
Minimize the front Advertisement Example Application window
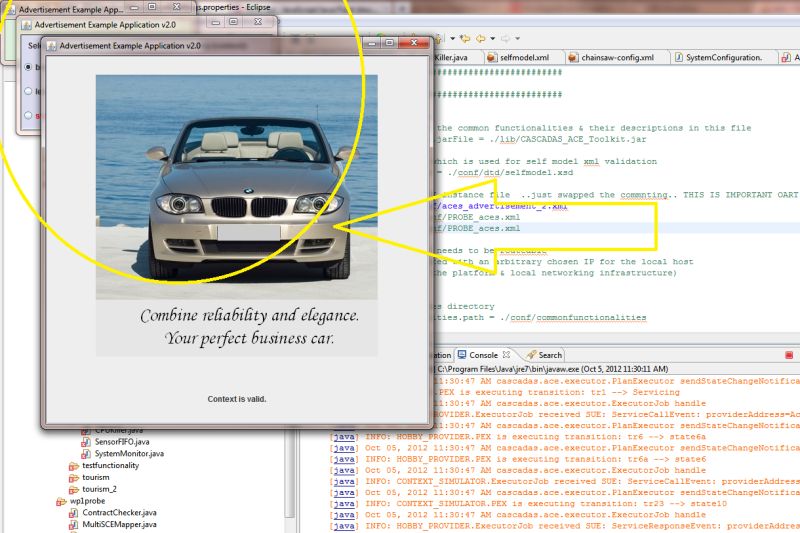tap(373, 43)
